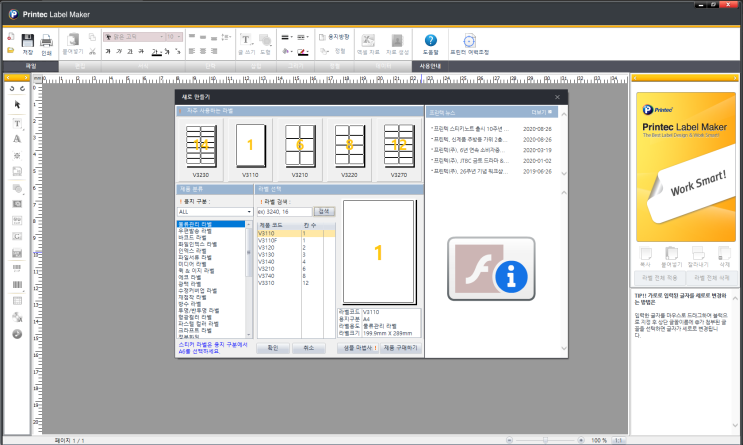743x445 pixels.
Task: Click the font color swatch in ribbon
Action: click(157, 52)
